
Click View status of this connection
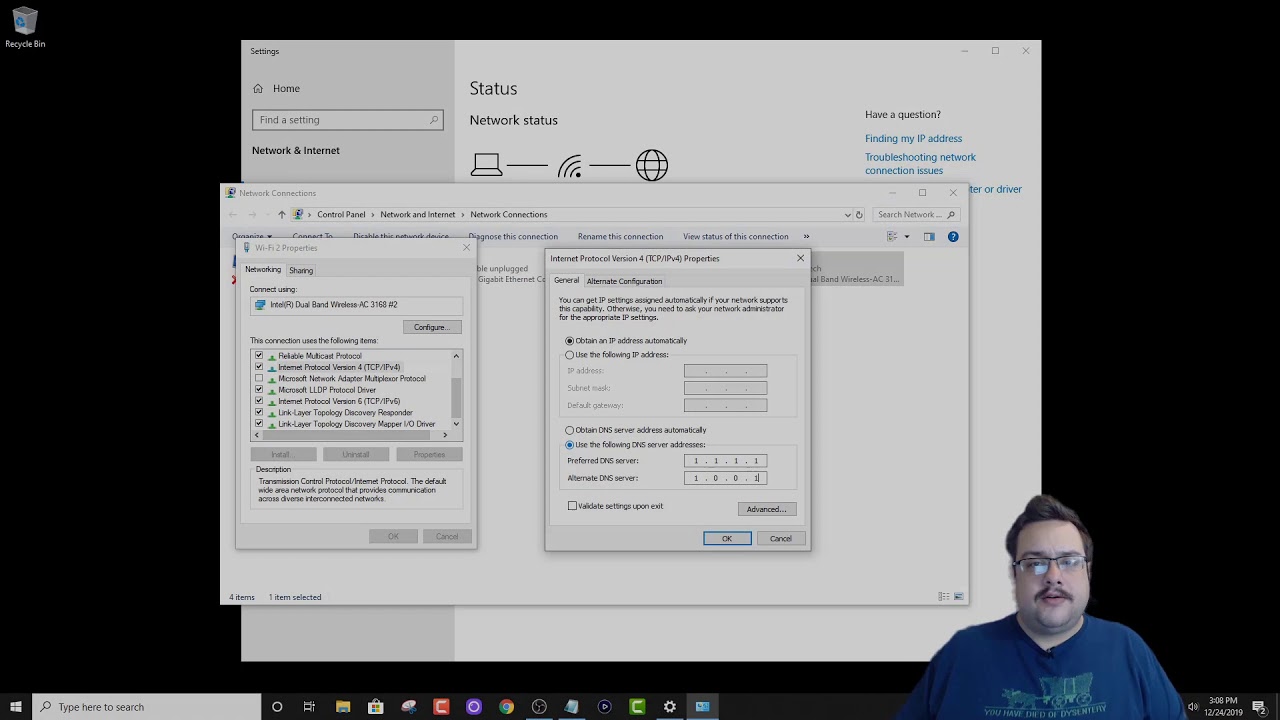(x=736, y=237)
